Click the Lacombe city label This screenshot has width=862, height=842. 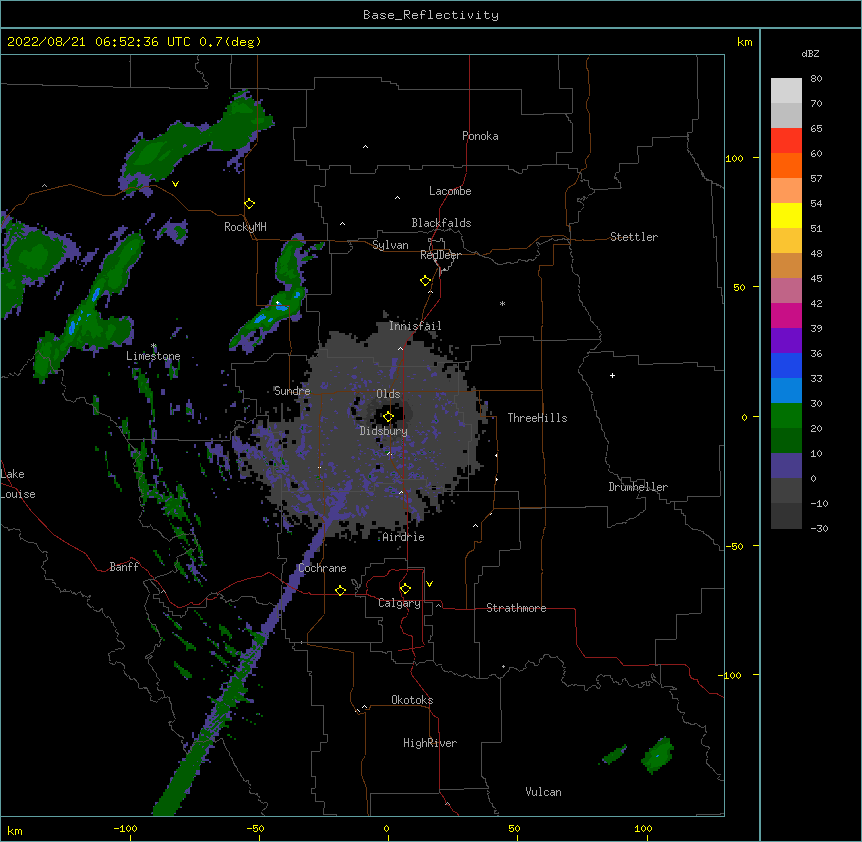click(x=450, y=191)
